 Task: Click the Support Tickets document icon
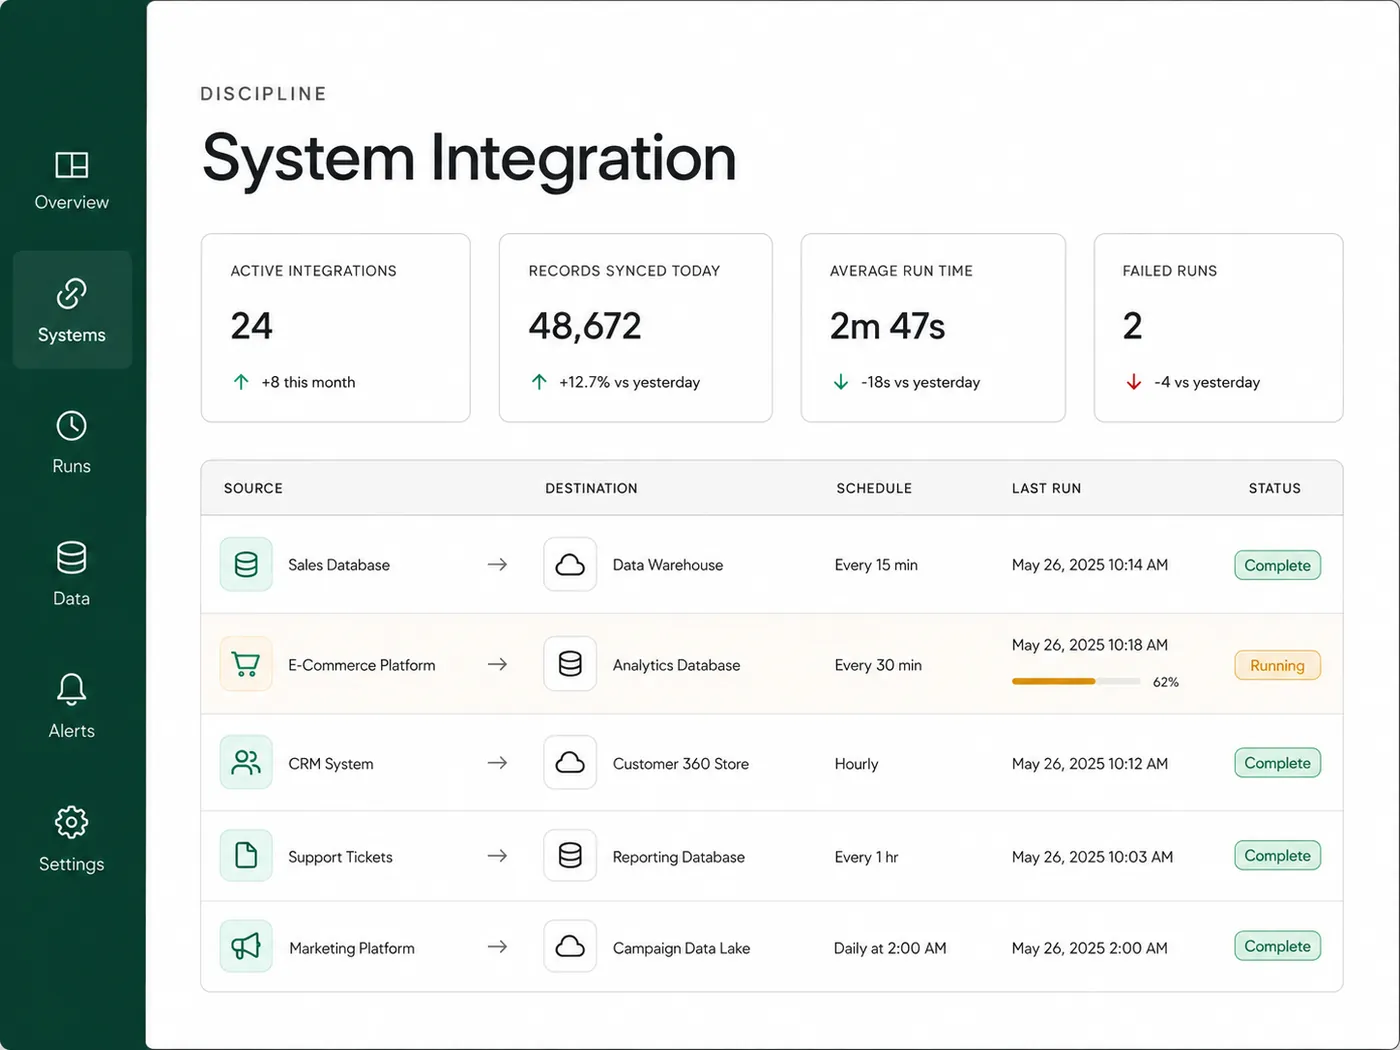[246, 855]
